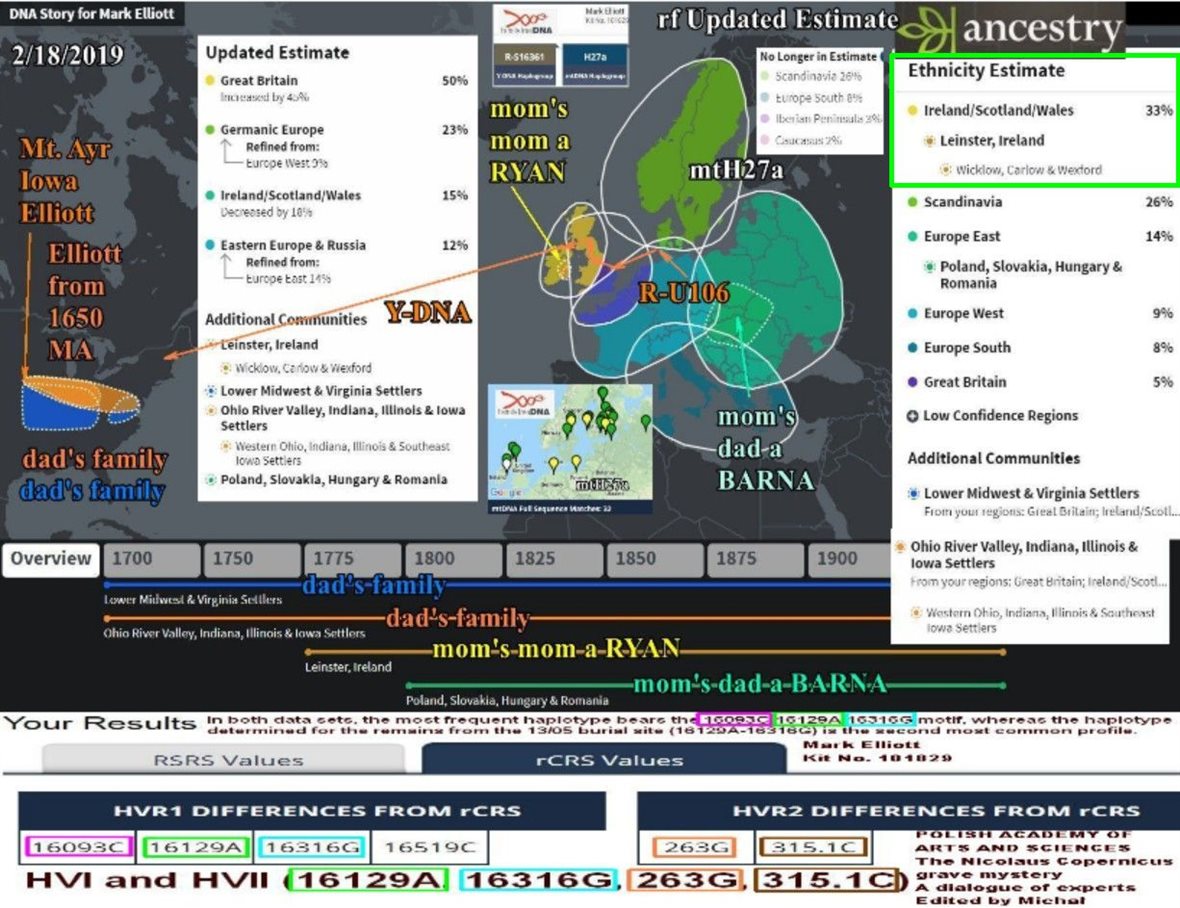Click the plus icon beside Low Confidence Regions
Image resolution: width=1180 pixels, height=908 pixels.
tap(913, 416)
